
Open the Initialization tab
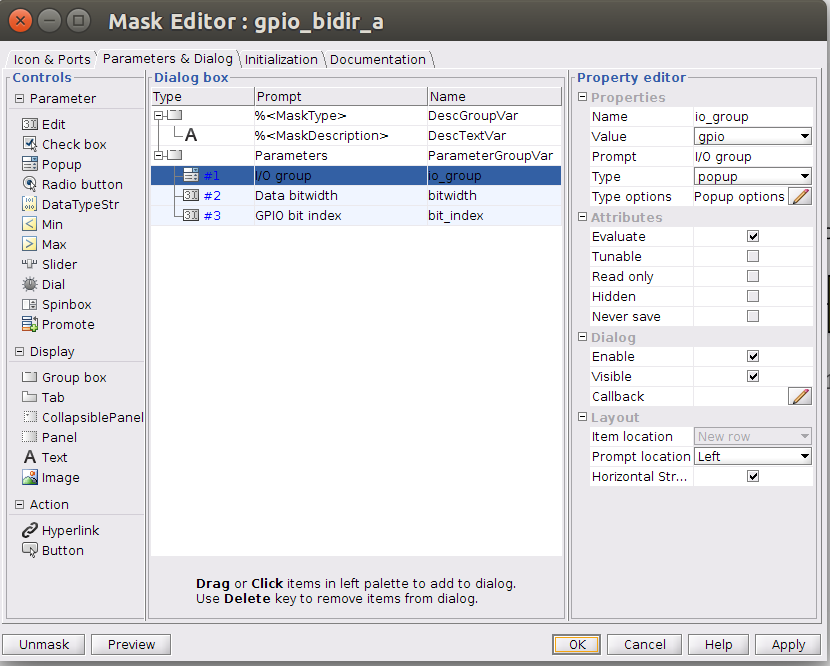tap(281, 59)
